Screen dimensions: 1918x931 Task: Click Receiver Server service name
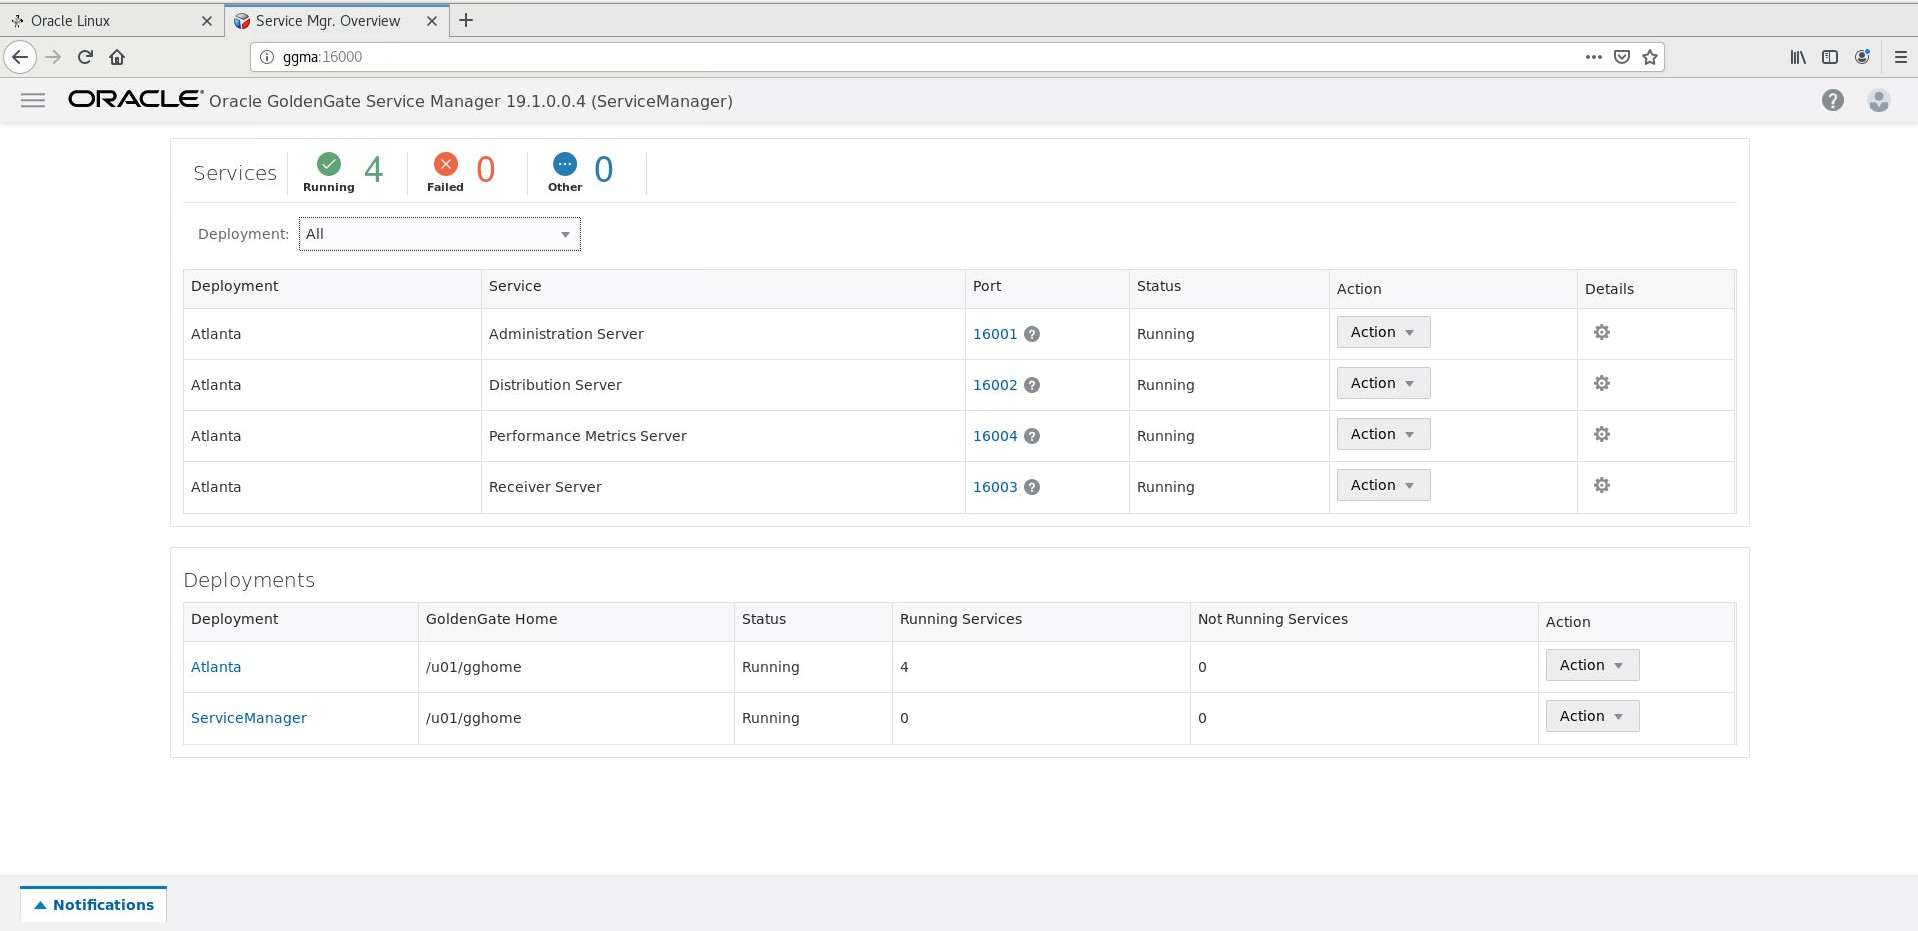coord(545,487)
